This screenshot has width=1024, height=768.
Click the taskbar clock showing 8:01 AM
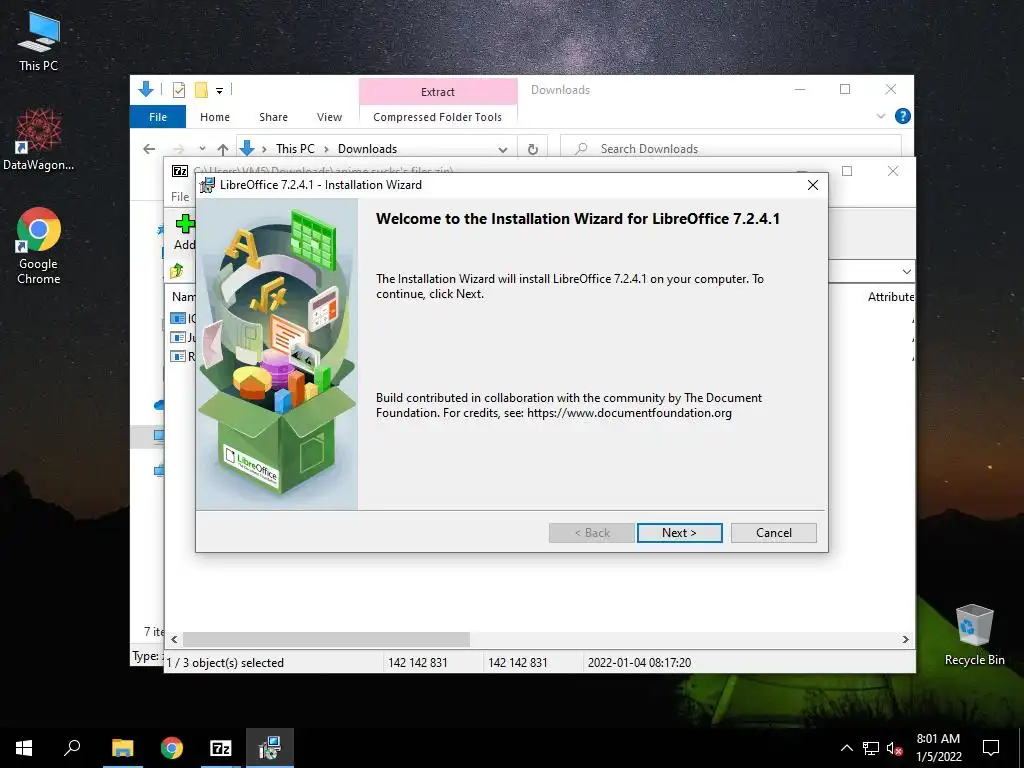coord(938,748)
